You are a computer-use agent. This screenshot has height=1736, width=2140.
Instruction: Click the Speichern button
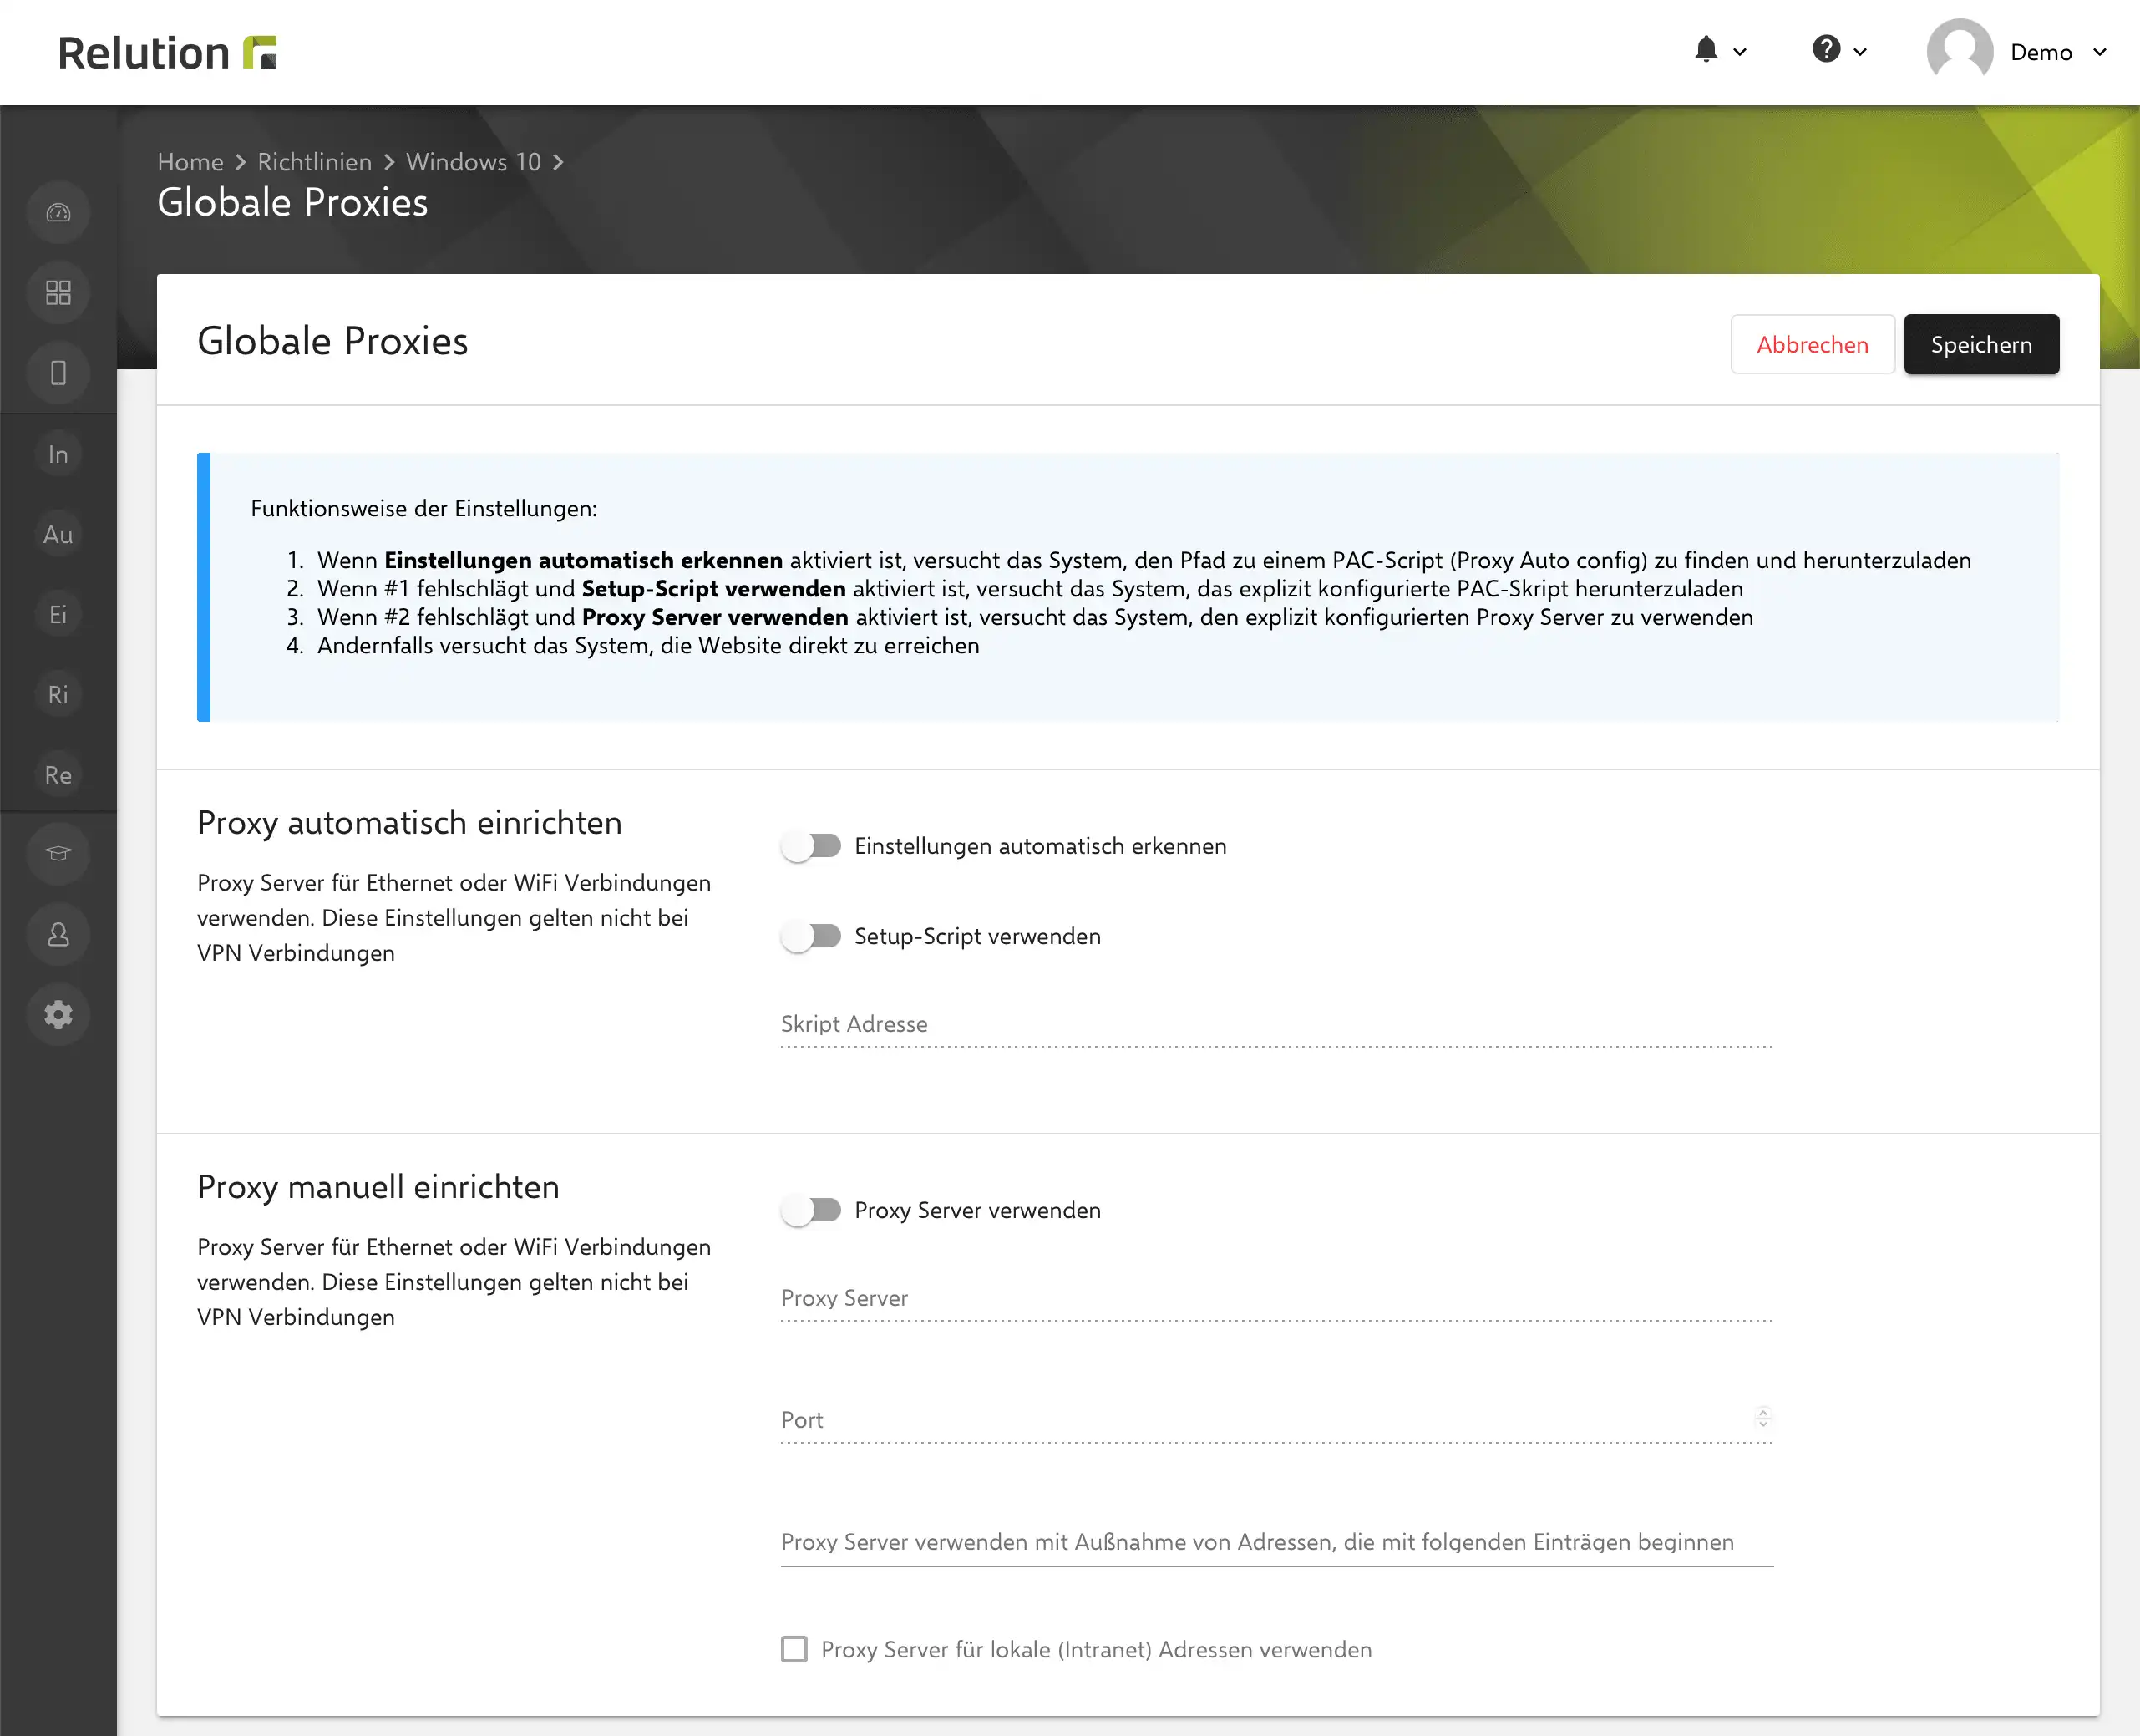[1981, 344]
